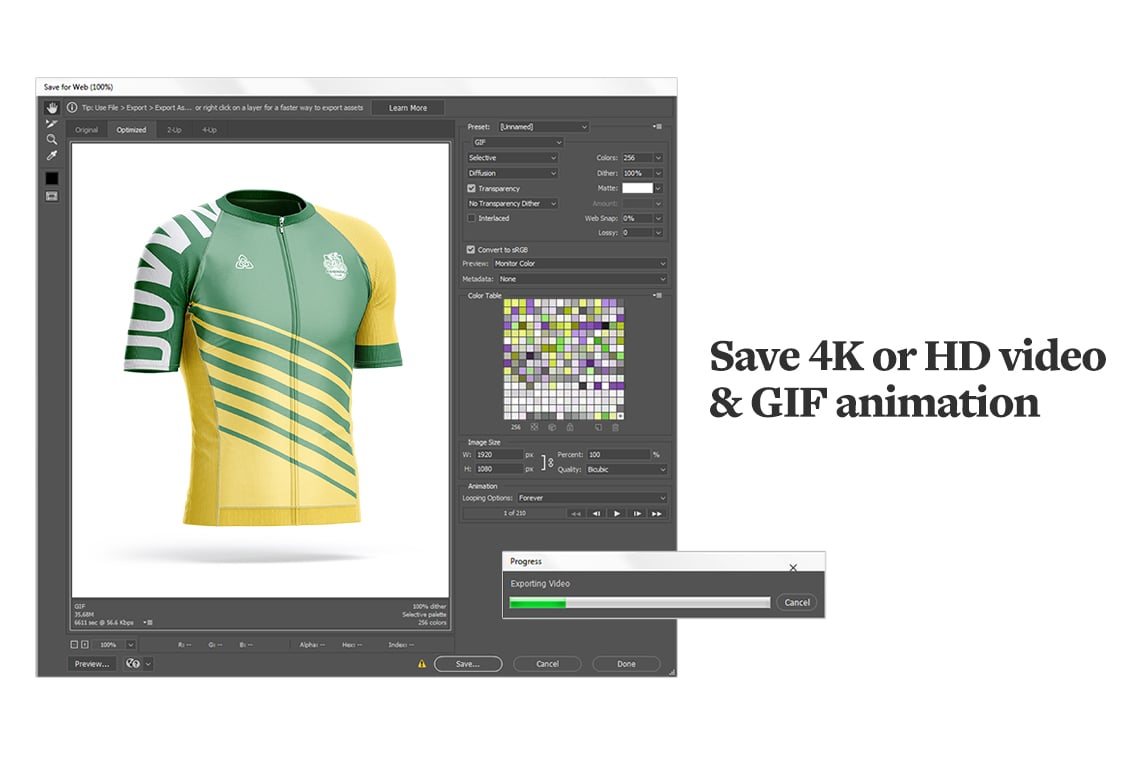The width and height of the screenshot is (1138, 759).
Task: Select the Slice Select tool
Action: click(x=52, y=123)
